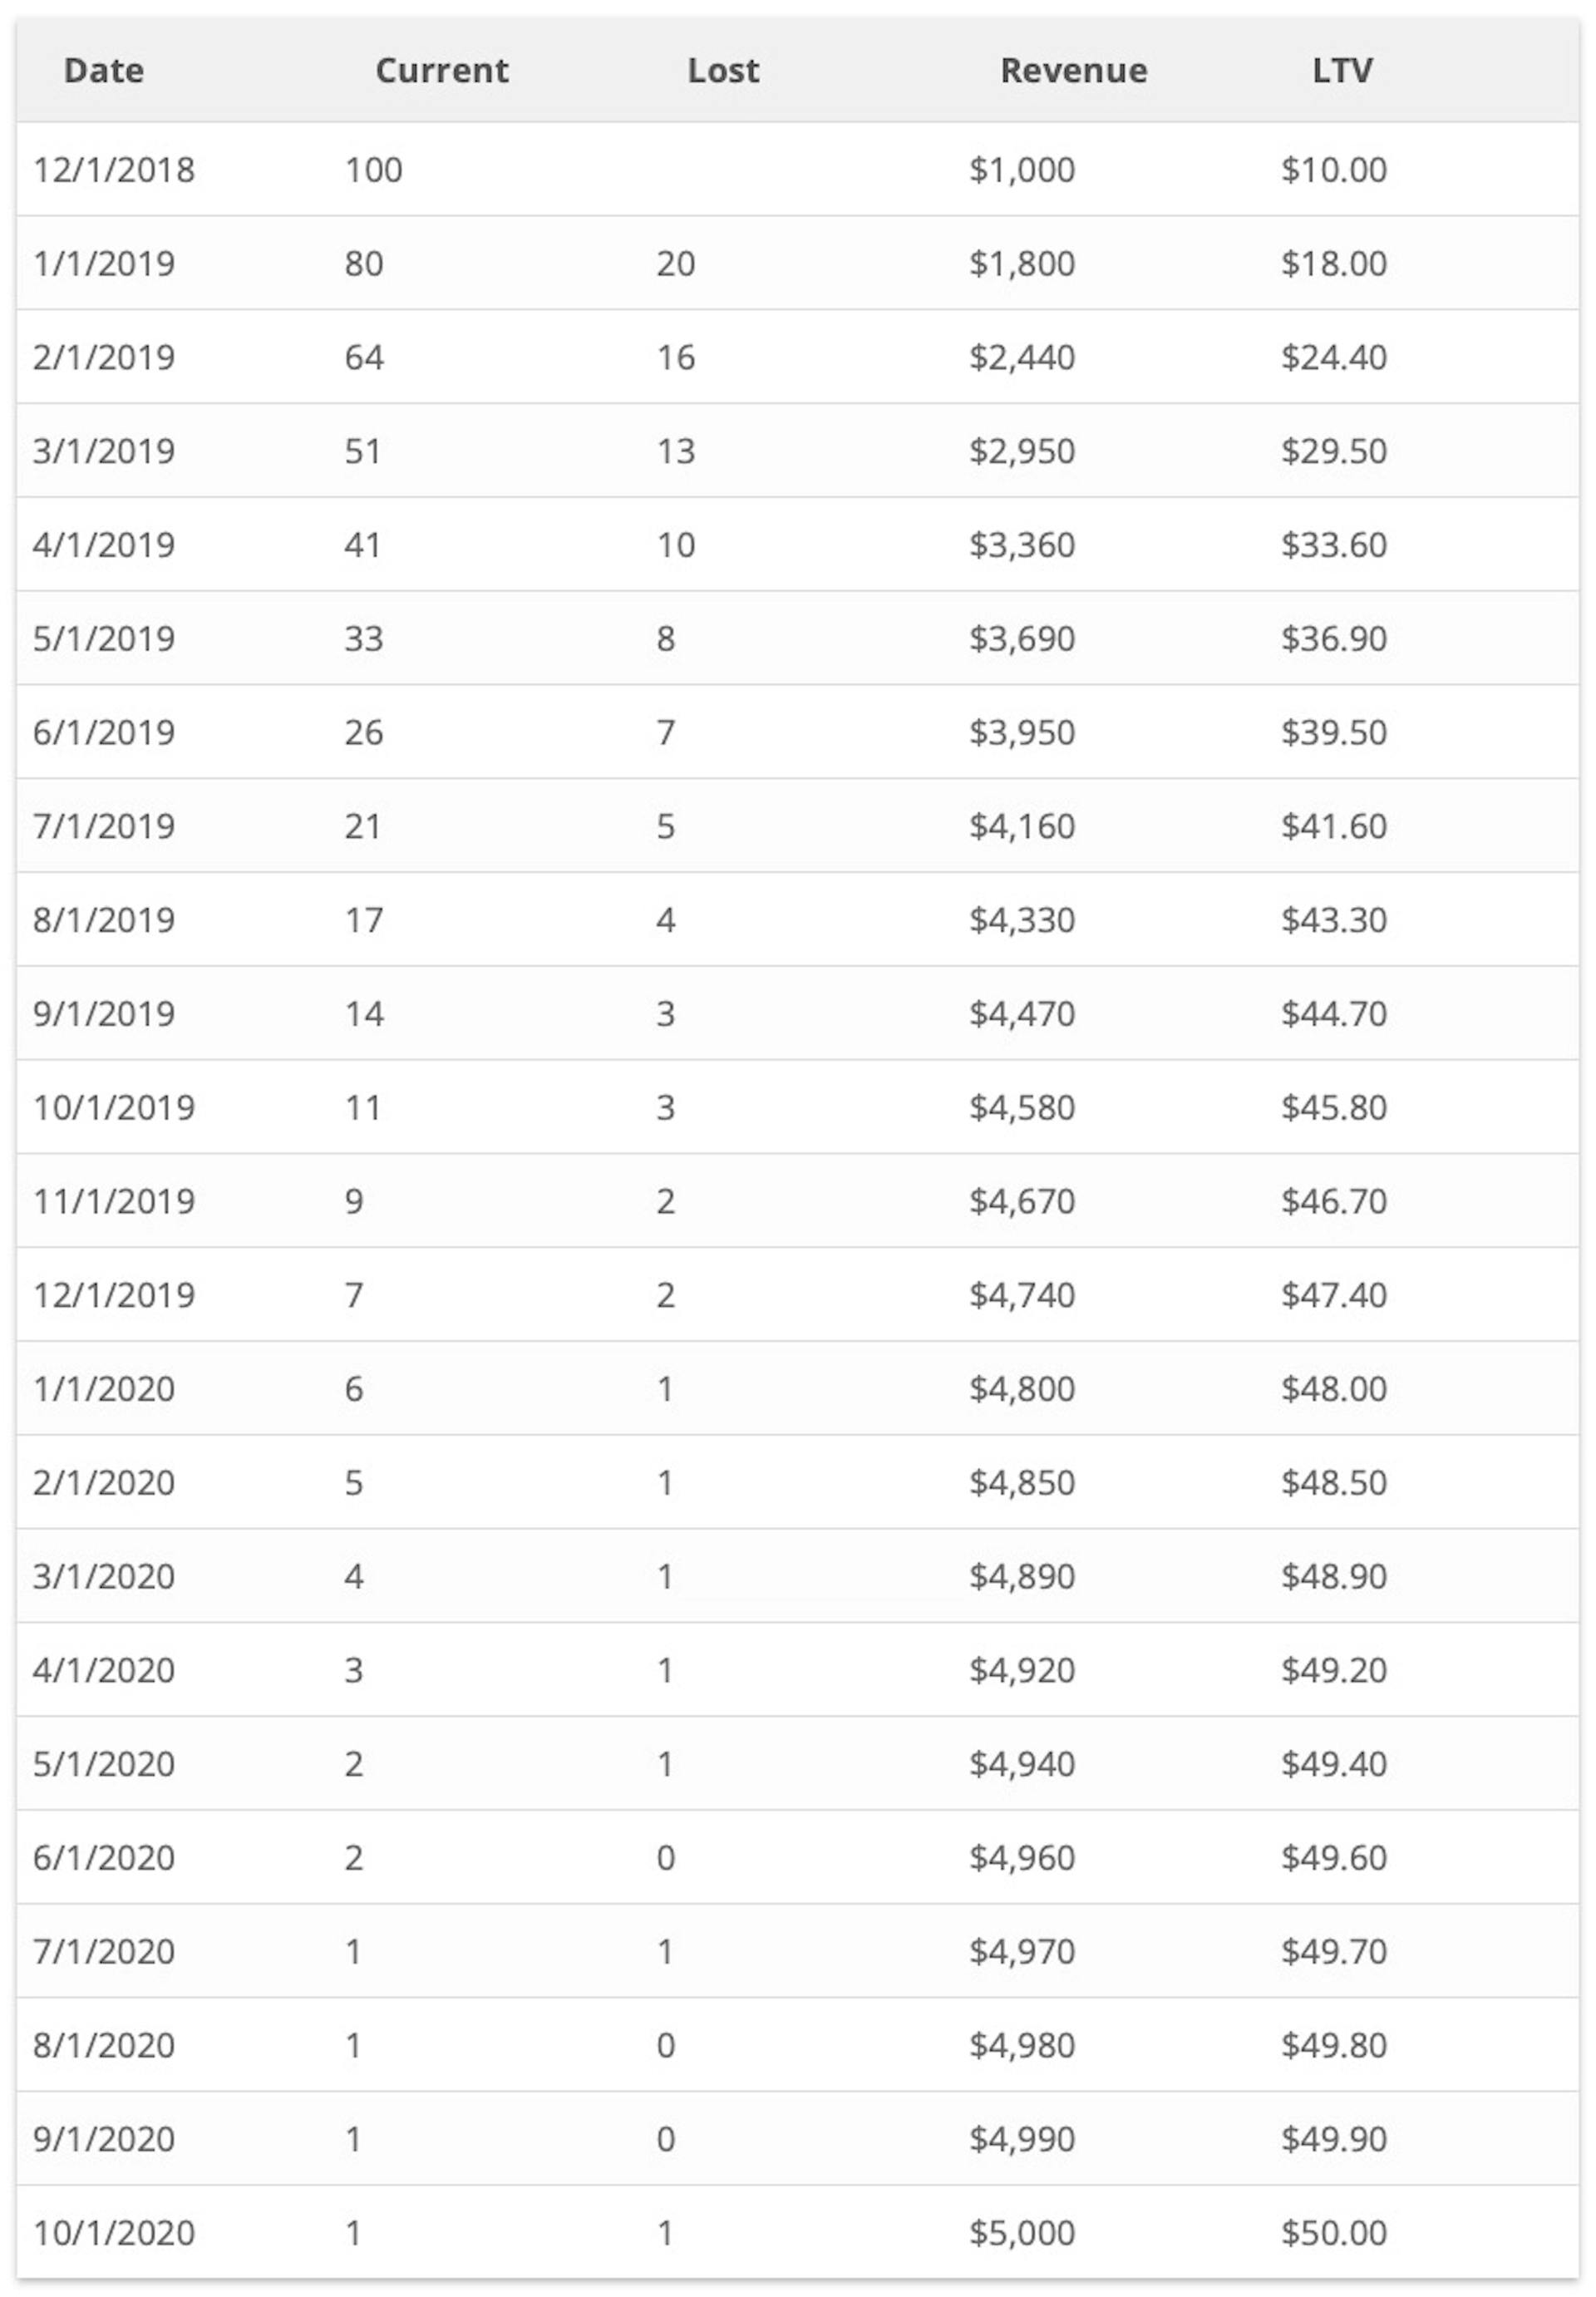
Task: Select Lost value 20 in 1/1/2019 row
Action: click(x=675, y=264)
